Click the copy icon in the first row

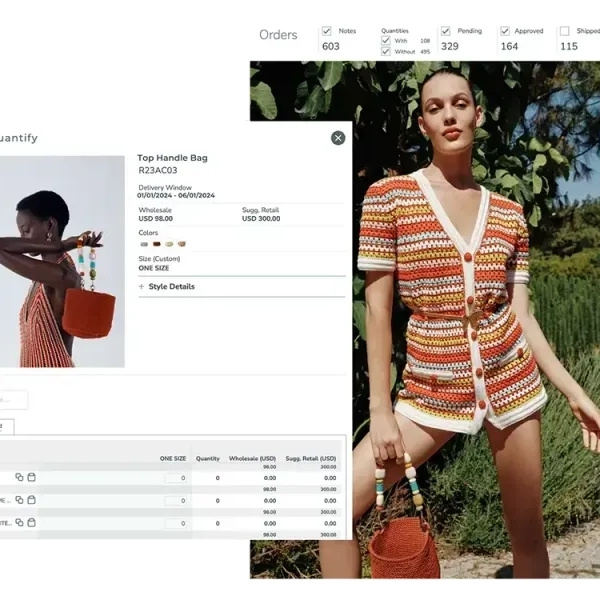click(x=19, y=477)
